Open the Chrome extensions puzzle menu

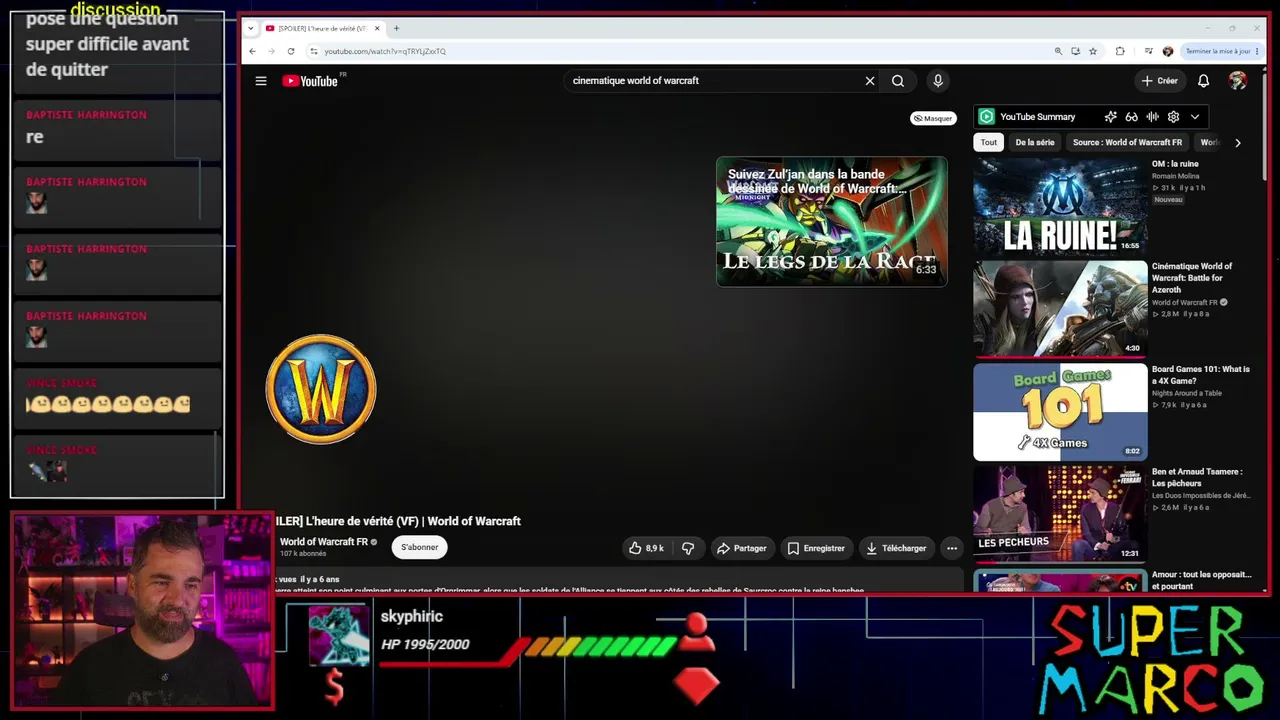click(x=1120, y=51)
